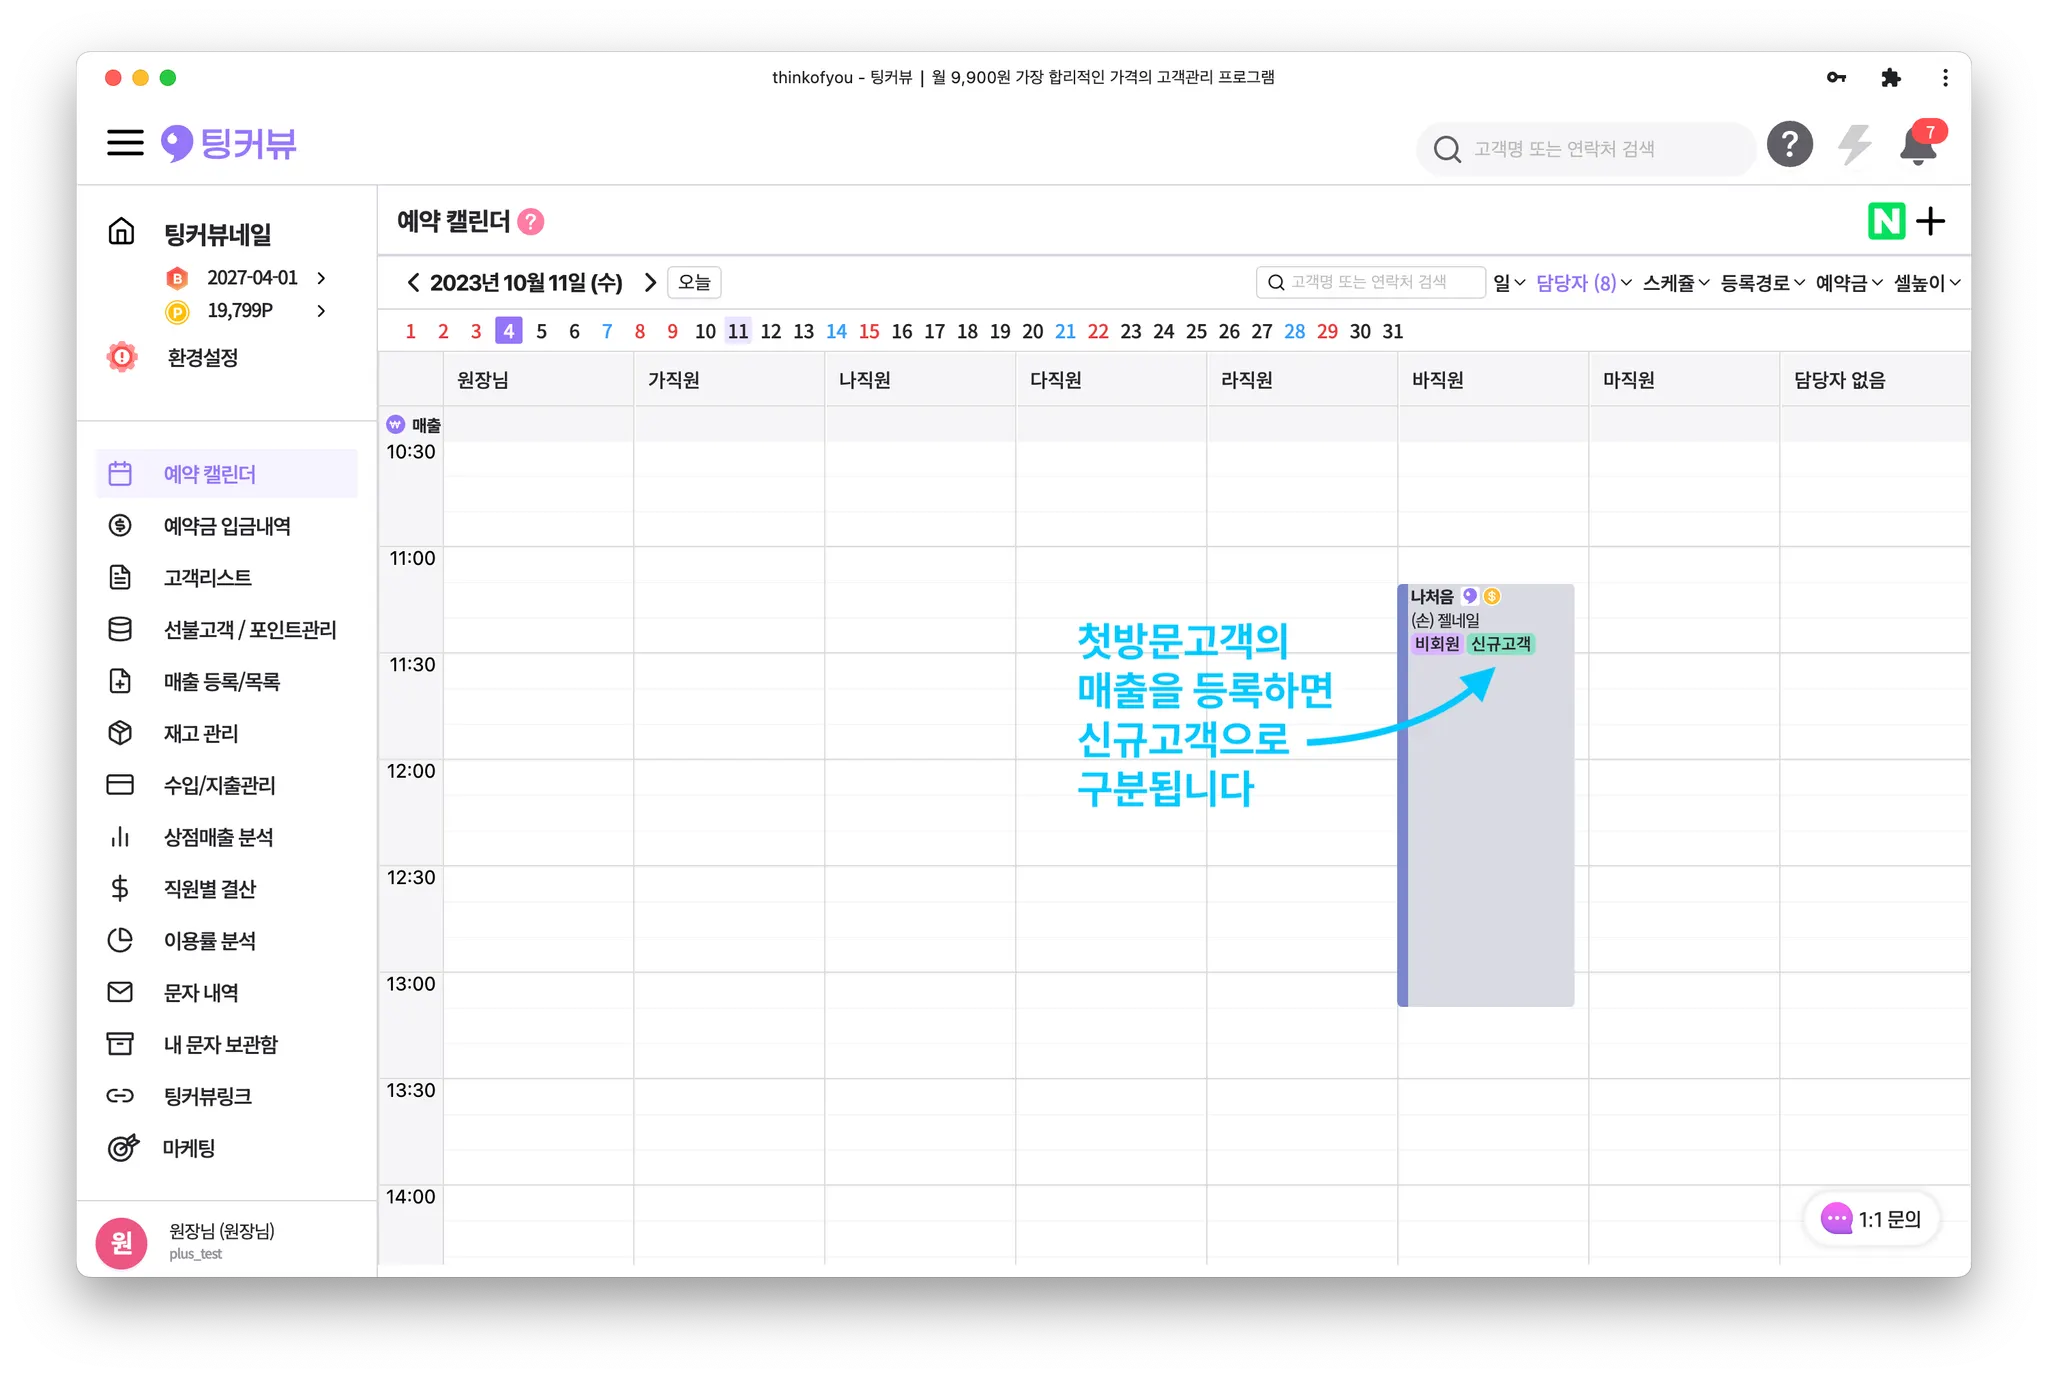Screen dimensions: 2048x1378
Task: Click the calendar customer search field
Action: 1370,283
